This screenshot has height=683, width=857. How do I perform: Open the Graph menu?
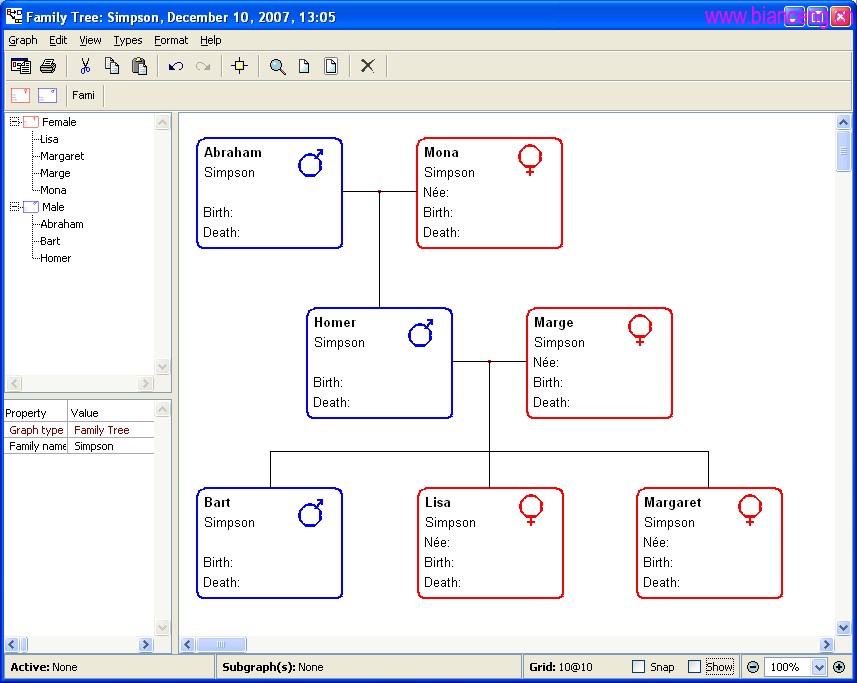23,40
